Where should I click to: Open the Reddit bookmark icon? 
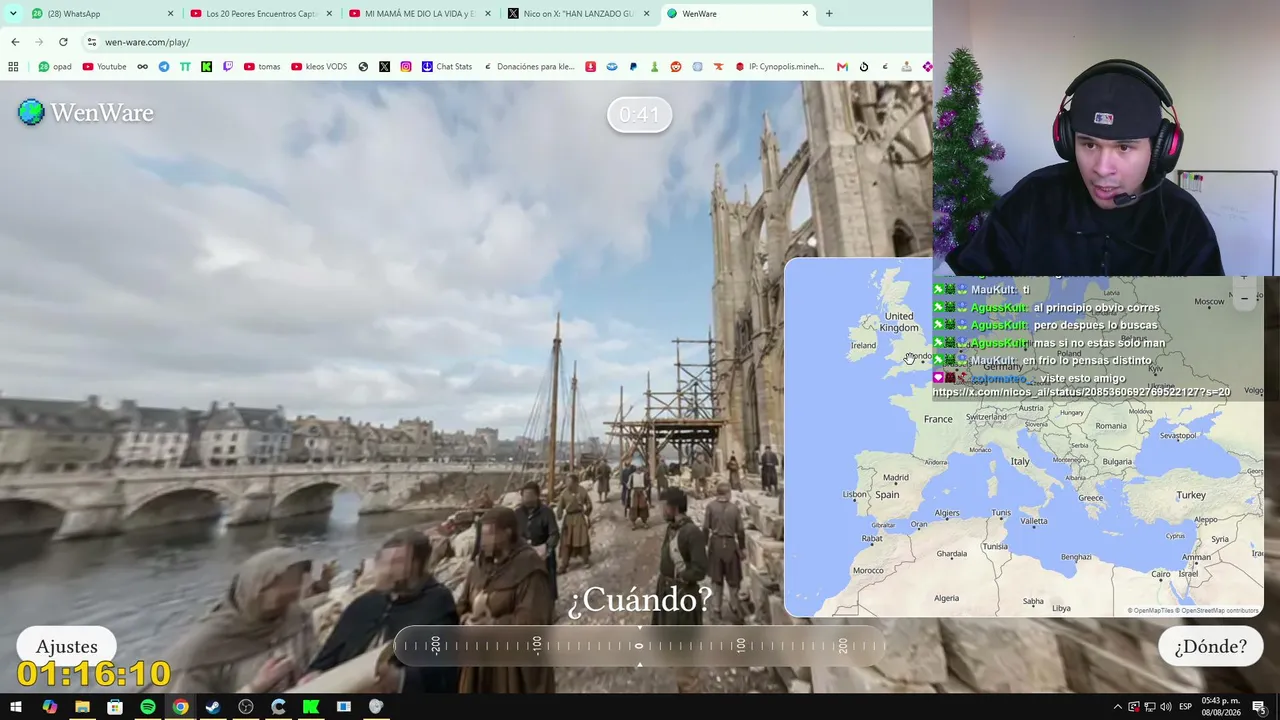click(676, 67)
